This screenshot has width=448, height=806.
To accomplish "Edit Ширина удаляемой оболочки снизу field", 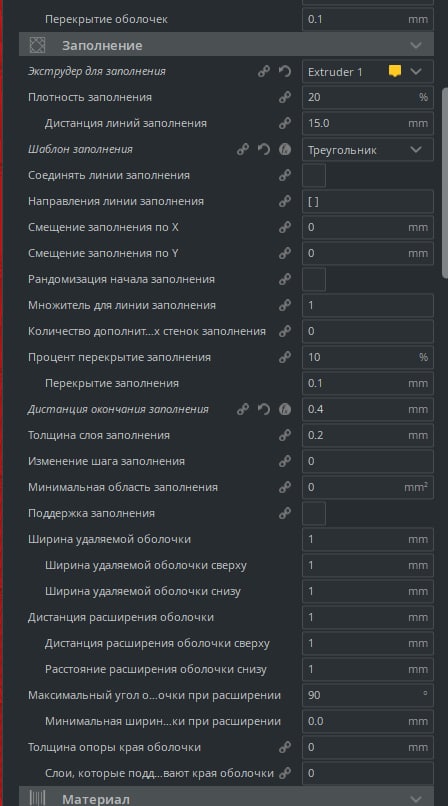I will click(368, 591).
